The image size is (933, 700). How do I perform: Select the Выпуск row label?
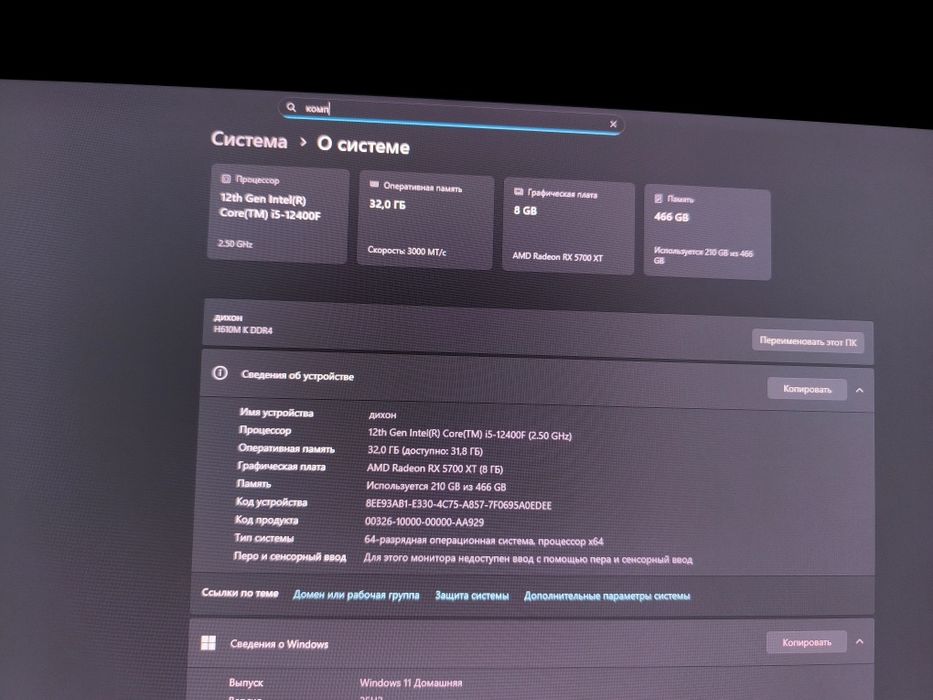tap(246, 683)
